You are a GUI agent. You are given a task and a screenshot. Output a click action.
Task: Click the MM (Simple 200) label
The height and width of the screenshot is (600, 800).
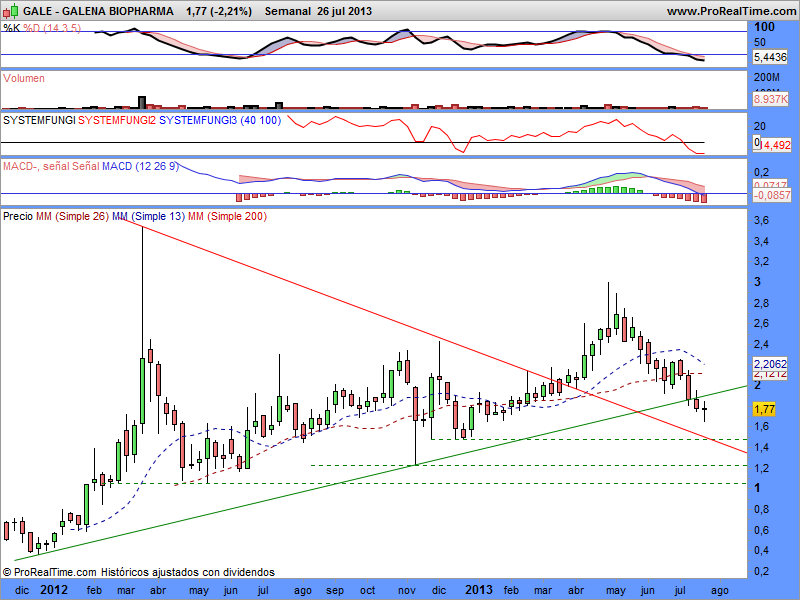click(228, 216)
